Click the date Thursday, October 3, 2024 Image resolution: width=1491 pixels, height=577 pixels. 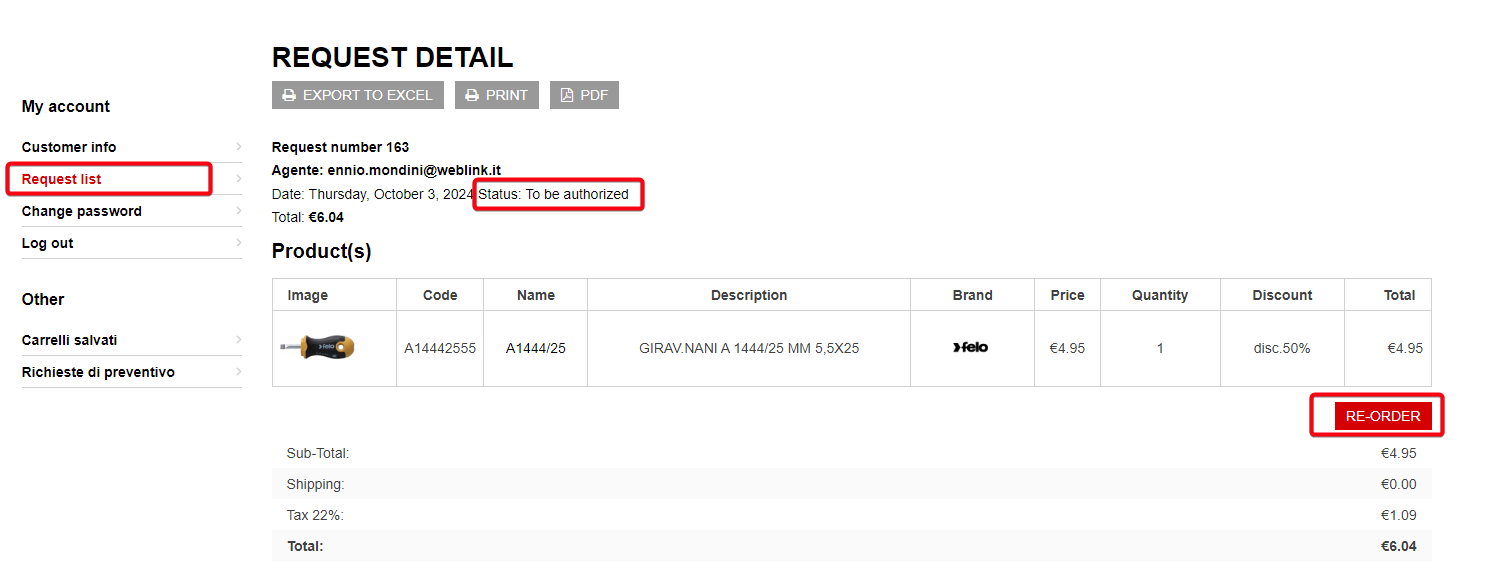(391, 194)
